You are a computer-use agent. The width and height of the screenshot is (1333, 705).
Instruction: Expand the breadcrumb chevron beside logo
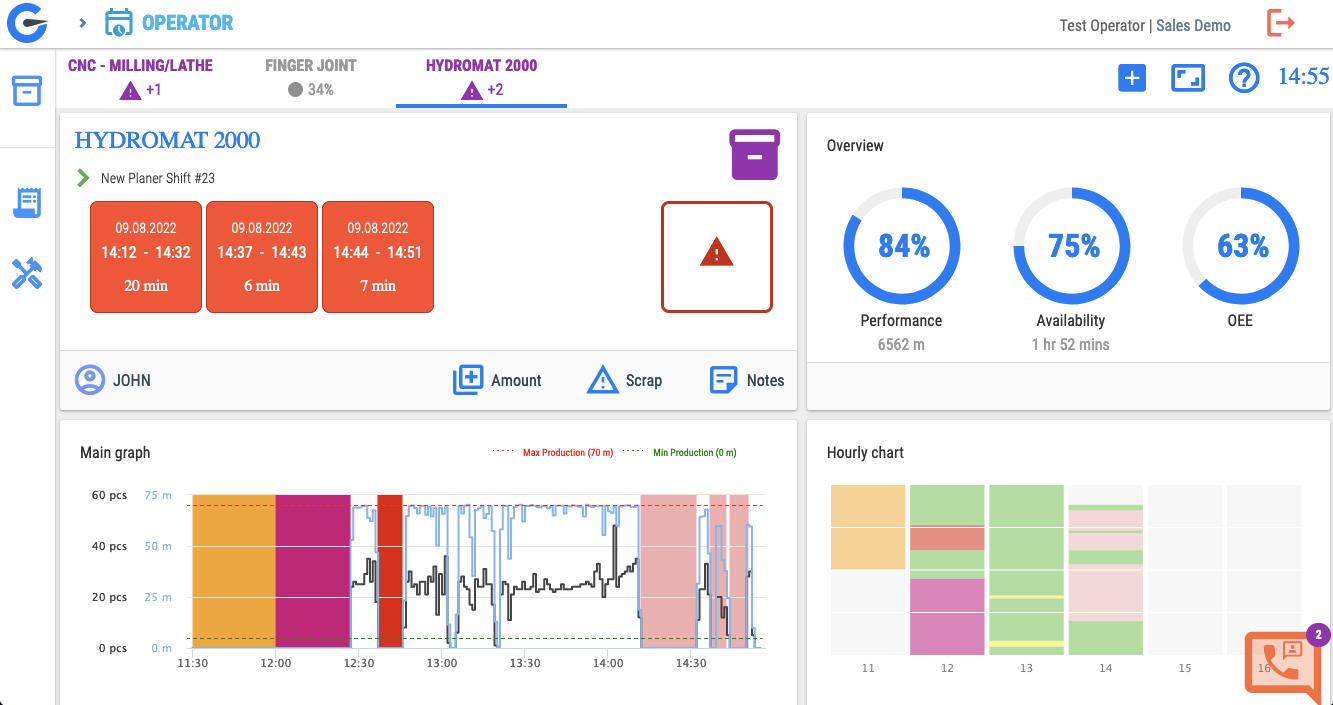pyautogui.click(x=83, y=23)
